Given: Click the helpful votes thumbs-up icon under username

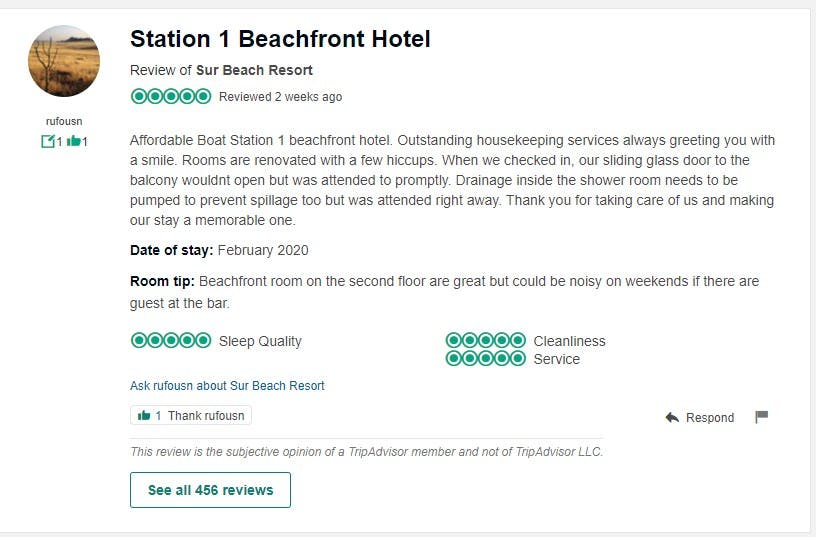Looking at the screenshot, I should 74,141.
